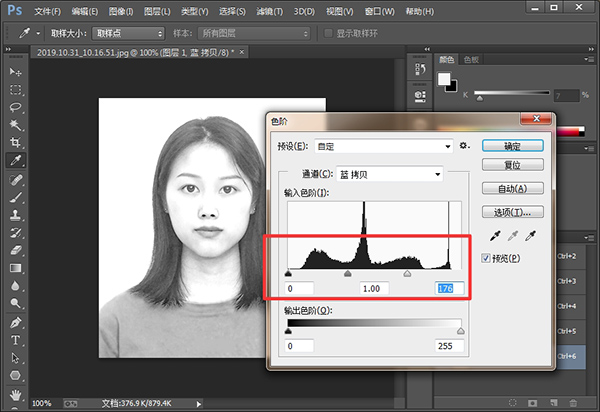
Task: Open the 预设 preset dropdown
Action: (x=383, y=146)
